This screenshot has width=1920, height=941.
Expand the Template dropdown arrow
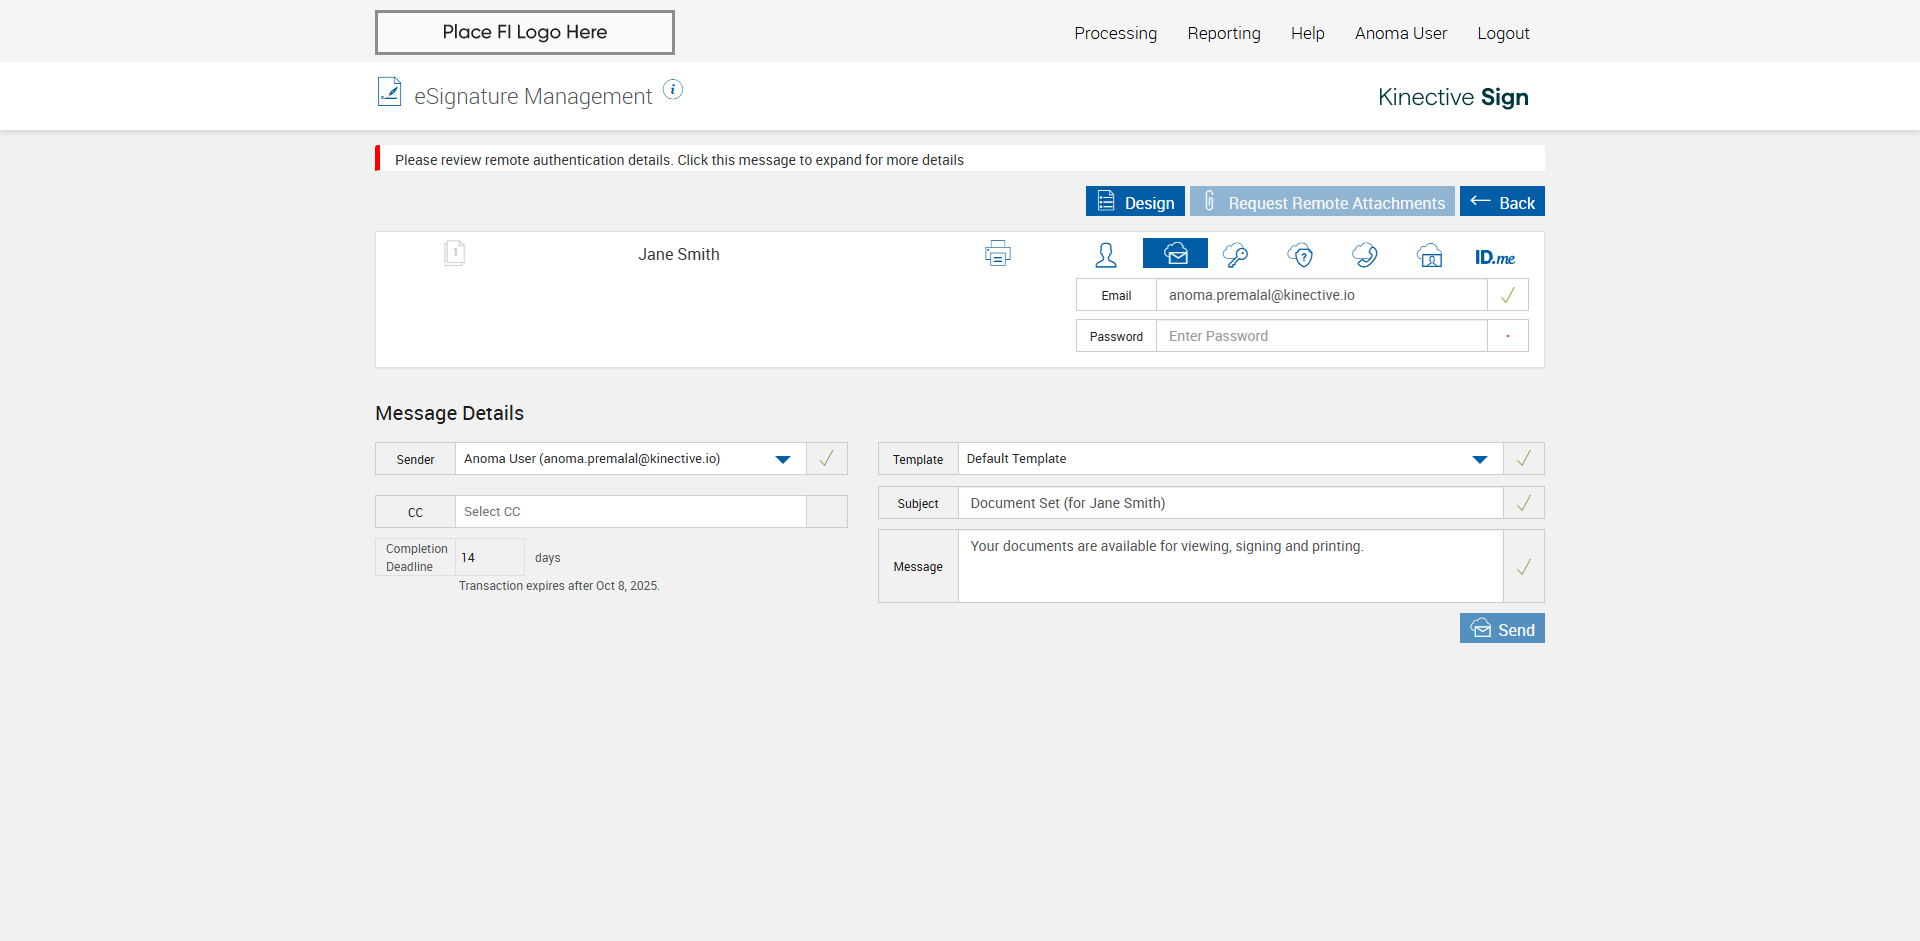click(x=1479, y=459)
